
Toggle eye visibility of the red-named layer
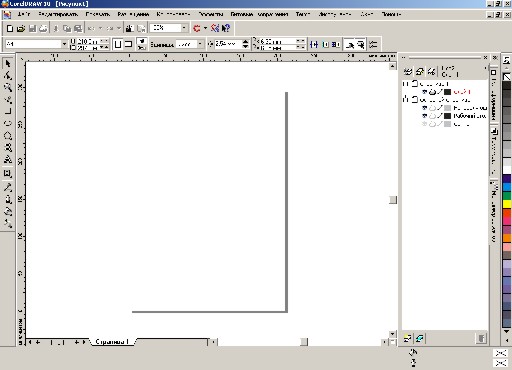point(424,92)
